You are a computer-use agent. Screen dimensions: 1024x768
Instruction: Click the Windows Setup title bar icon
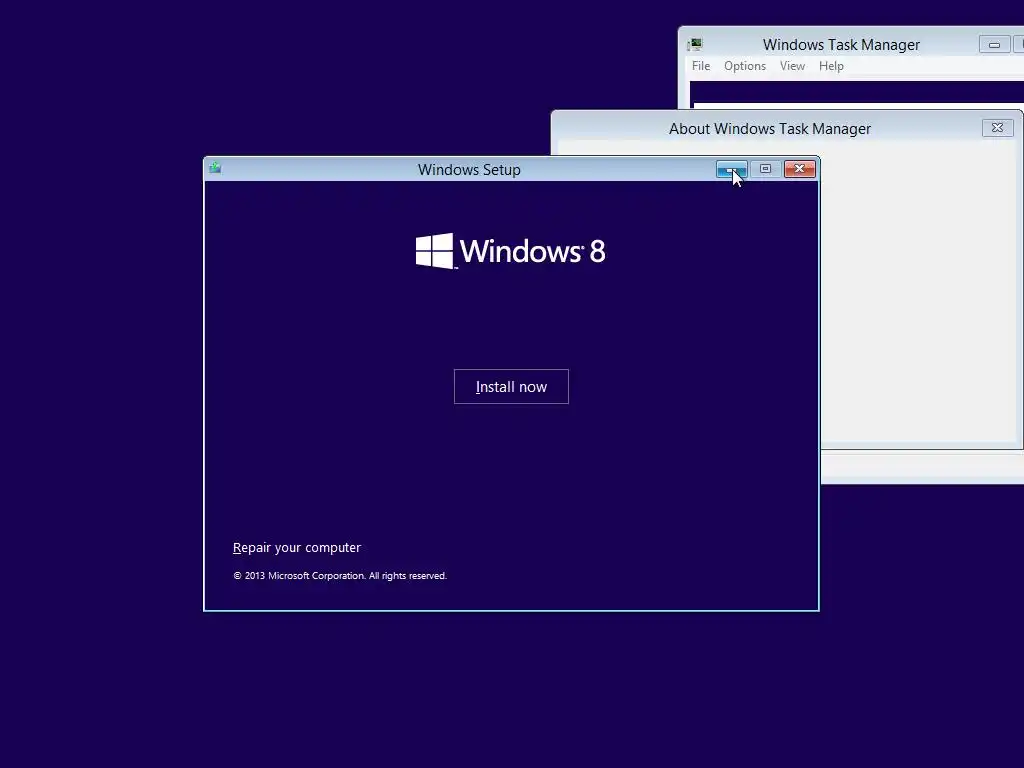[215, 168]
